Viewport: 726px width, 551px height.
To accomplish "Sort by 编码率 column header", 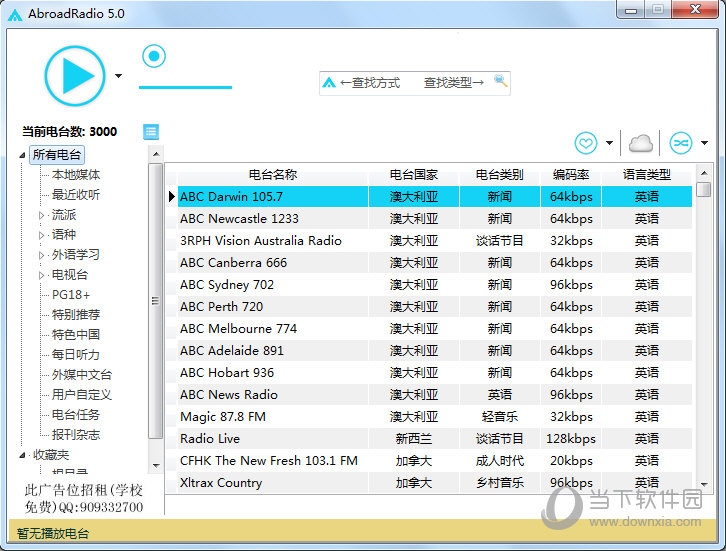I will point(571,175).
